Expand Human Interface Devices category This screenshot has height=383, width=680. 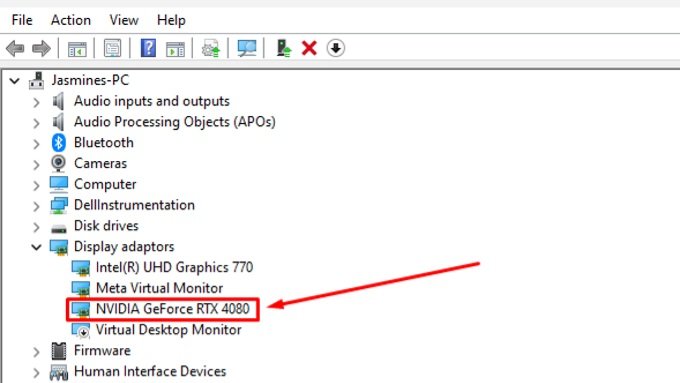click(36, 373)
